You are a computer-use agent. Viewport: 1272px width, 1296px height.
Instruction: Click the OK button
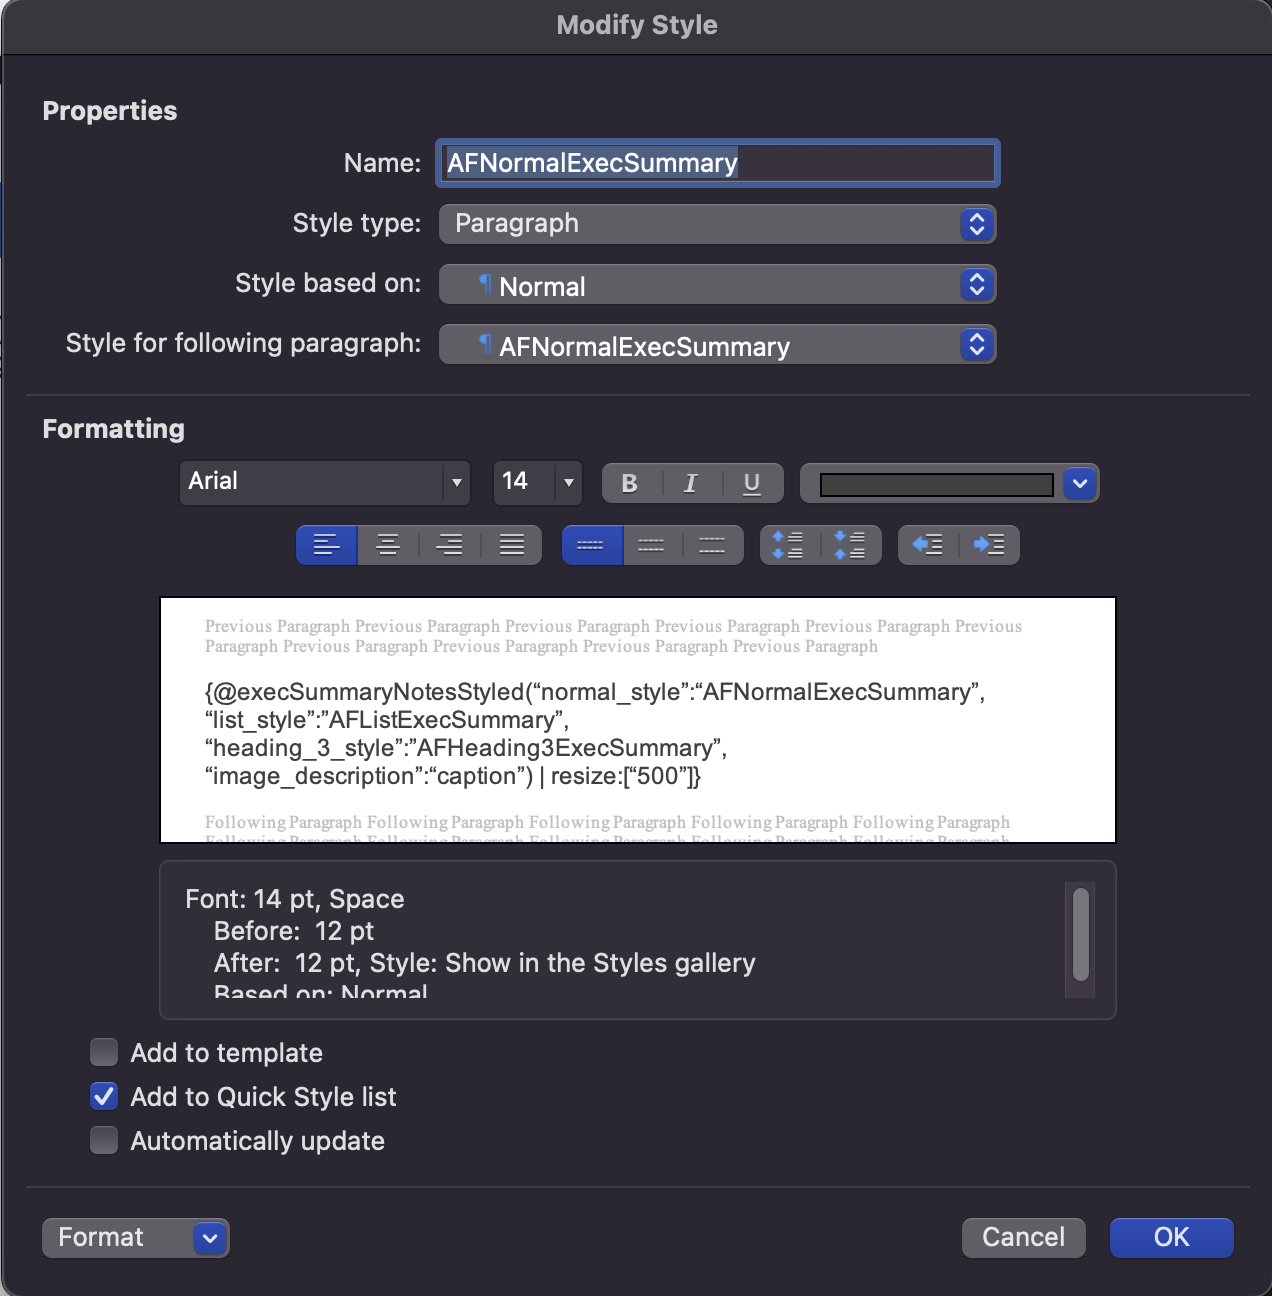tap(1171, 1238)
